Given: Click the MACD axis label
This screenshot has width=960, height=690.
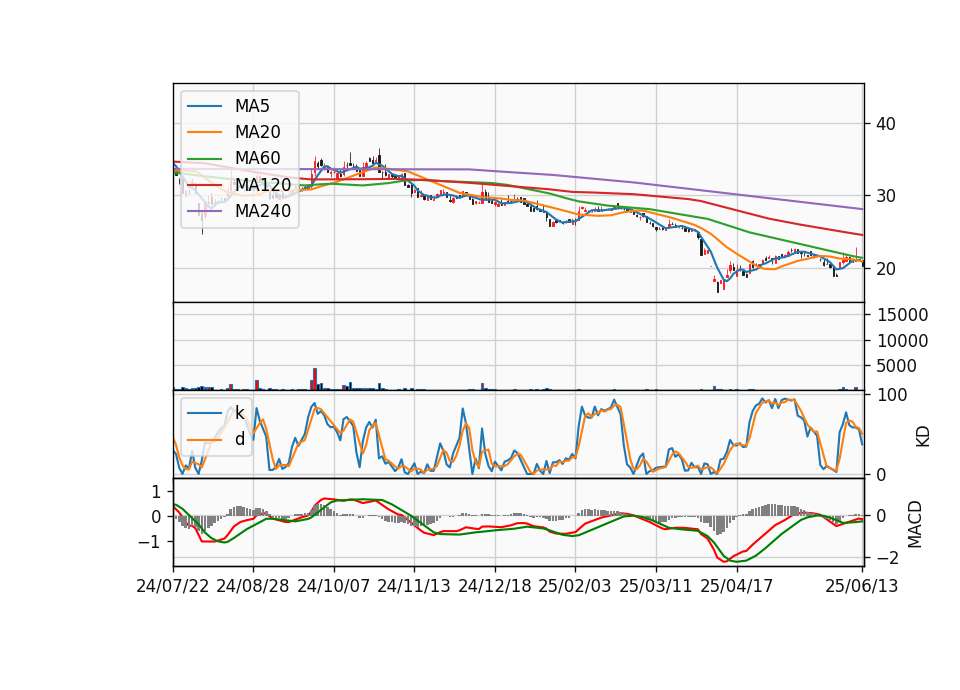Looking at the screenshot, I should 915,524.
